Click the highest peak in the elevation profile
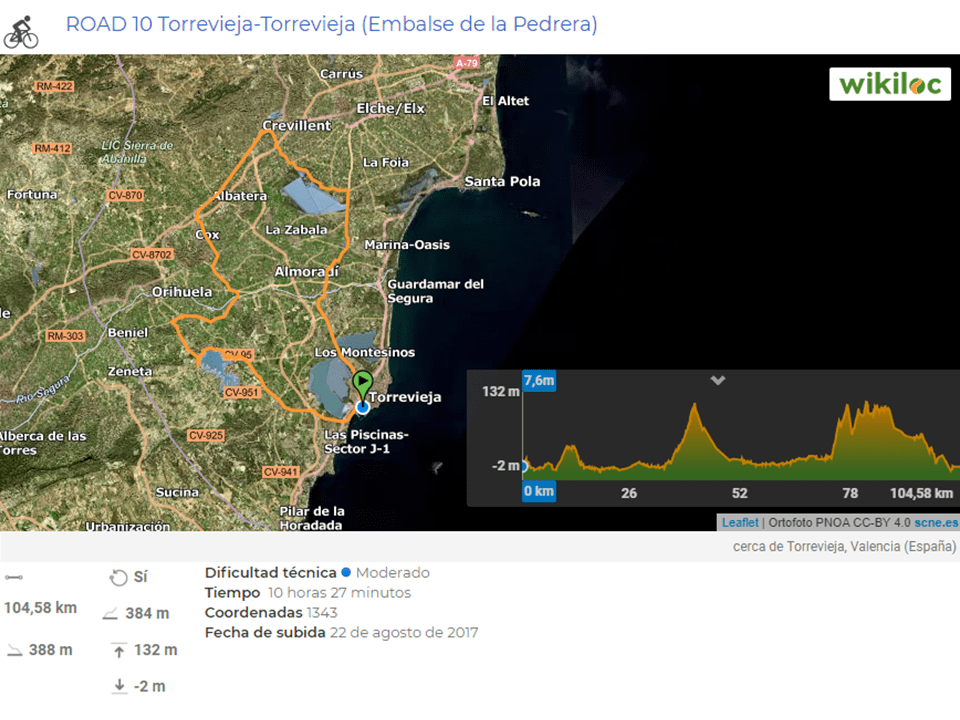Image resolution: width=960 pixels, height=720 pixels. (x=696, y=405)
